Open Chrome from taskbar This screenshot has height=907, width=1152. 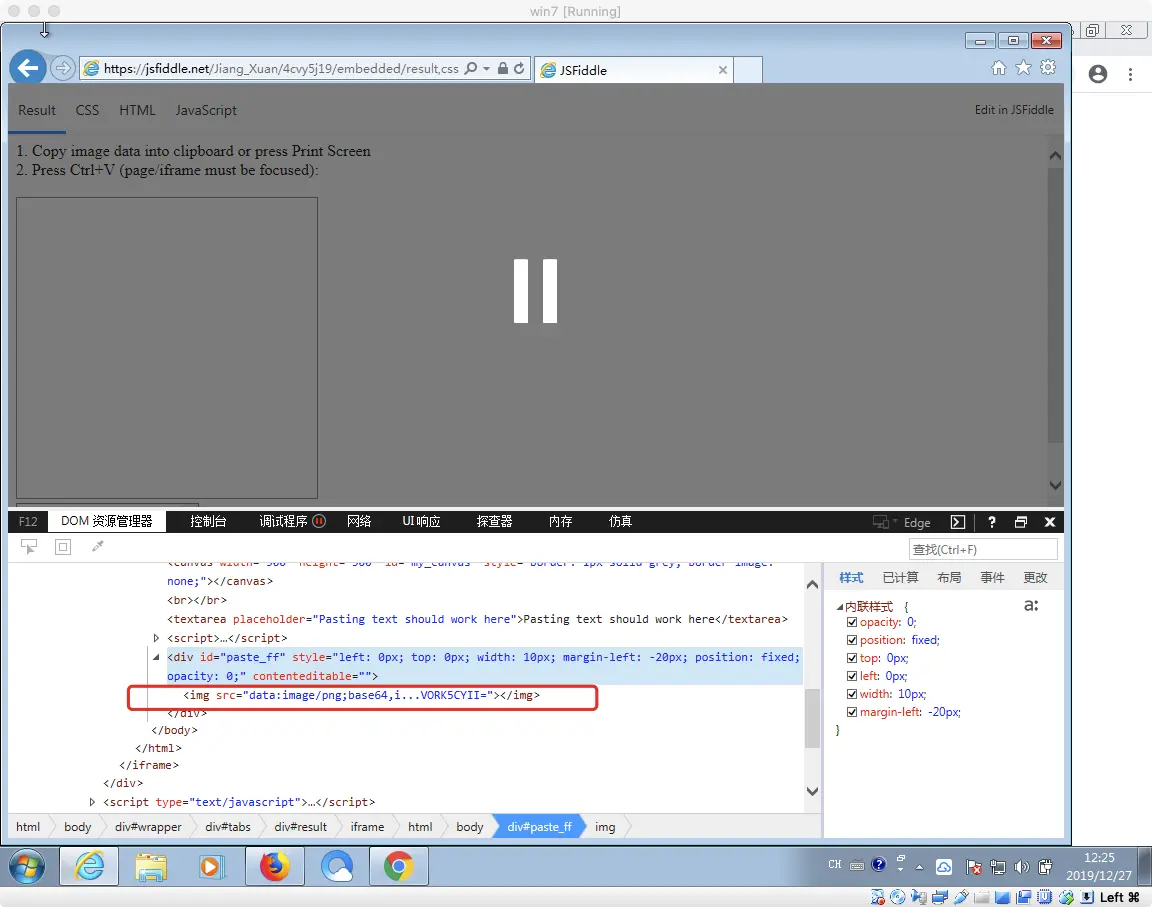(398, 867)
